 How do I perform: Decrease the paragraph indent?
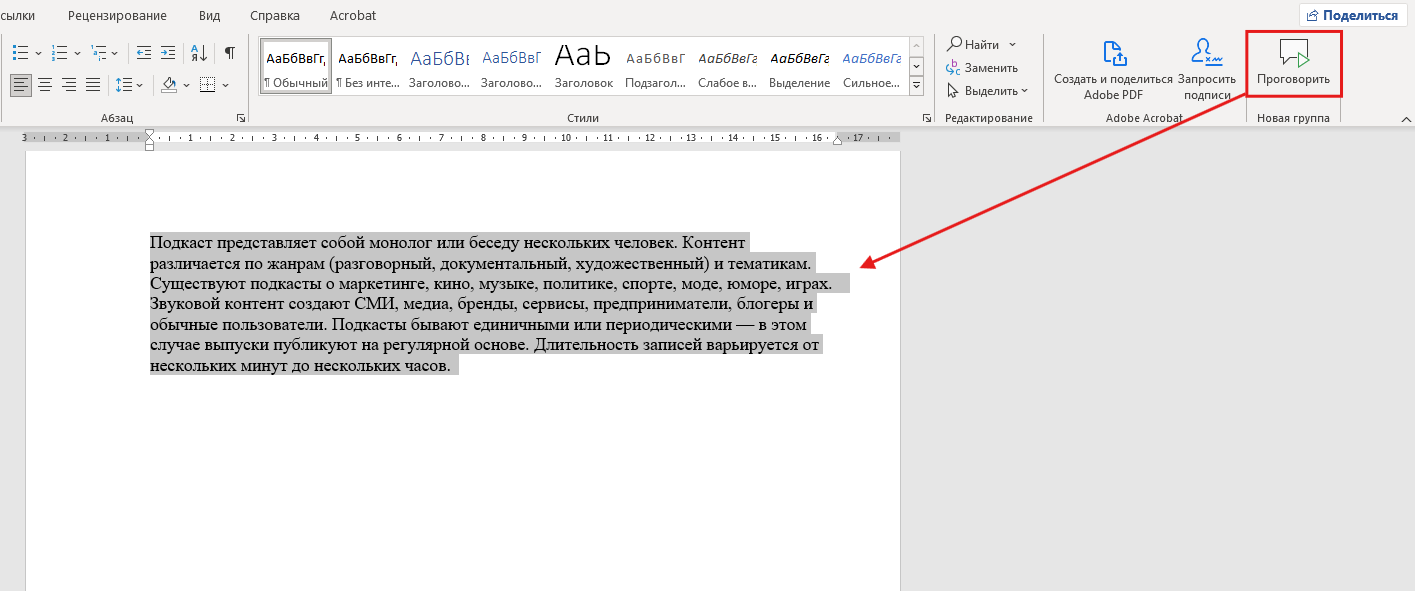pos(144,53)
